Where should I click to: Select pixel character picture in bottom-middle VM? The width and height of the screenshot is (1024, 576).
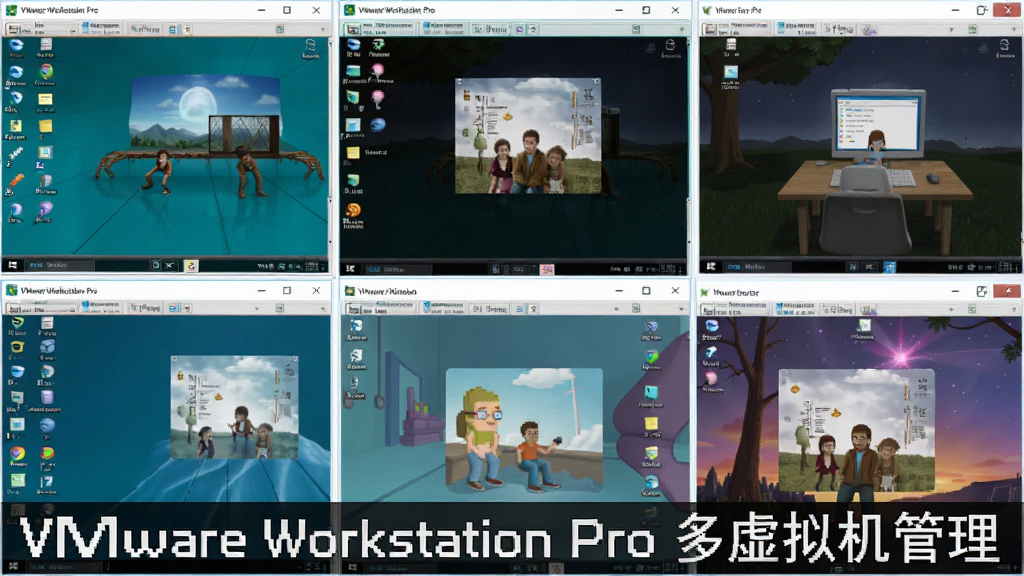524,430
